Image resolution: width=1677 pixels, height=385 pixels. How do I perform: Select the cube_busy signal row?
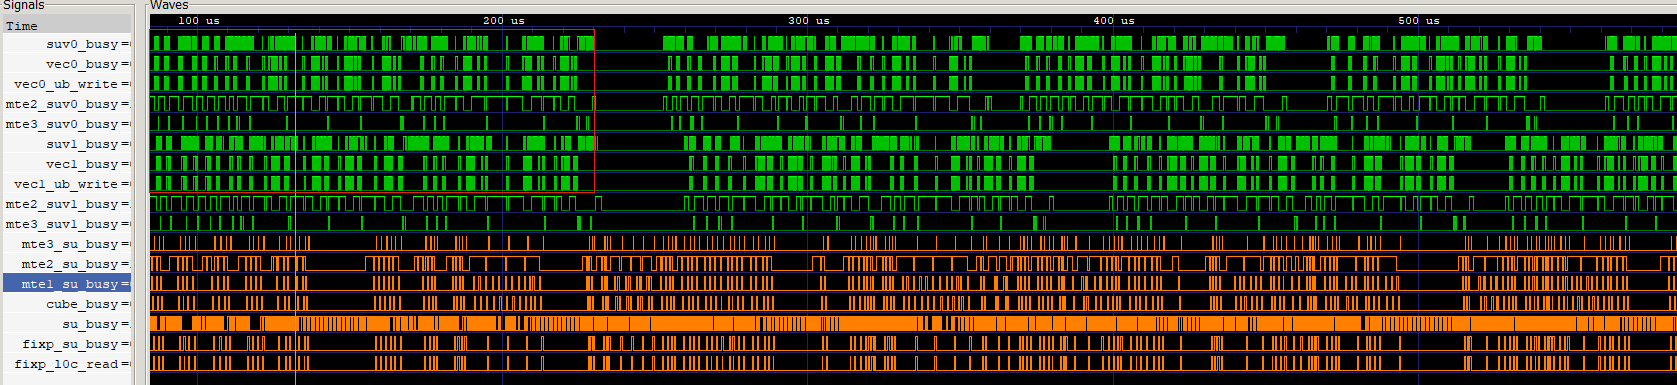[66, 304]
